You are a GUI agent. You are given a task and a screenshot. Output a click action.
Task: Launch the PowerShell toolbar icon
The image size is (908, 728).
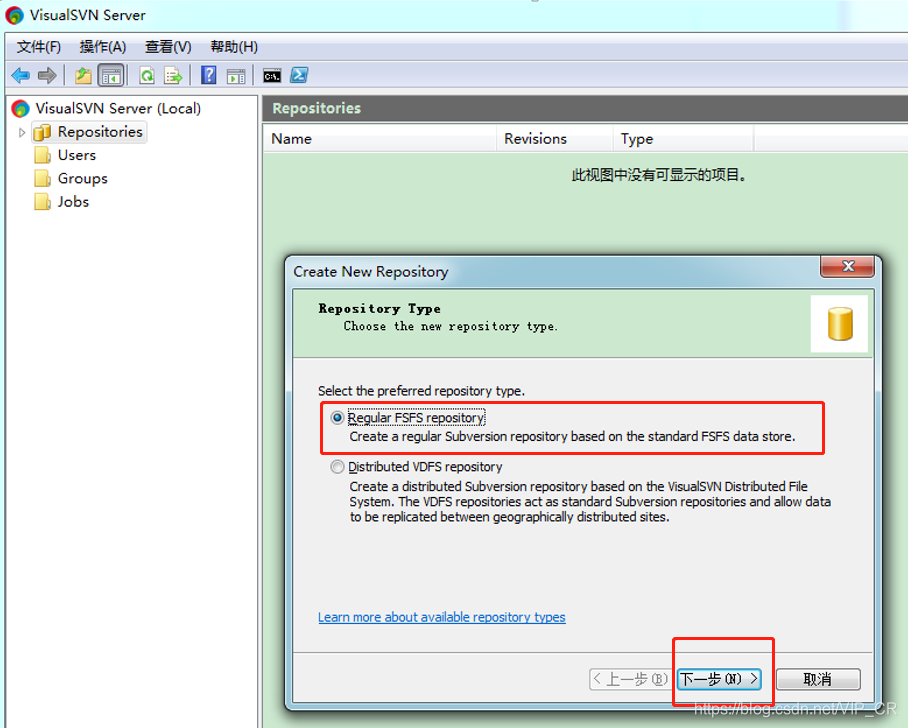[x=299, y=75]
